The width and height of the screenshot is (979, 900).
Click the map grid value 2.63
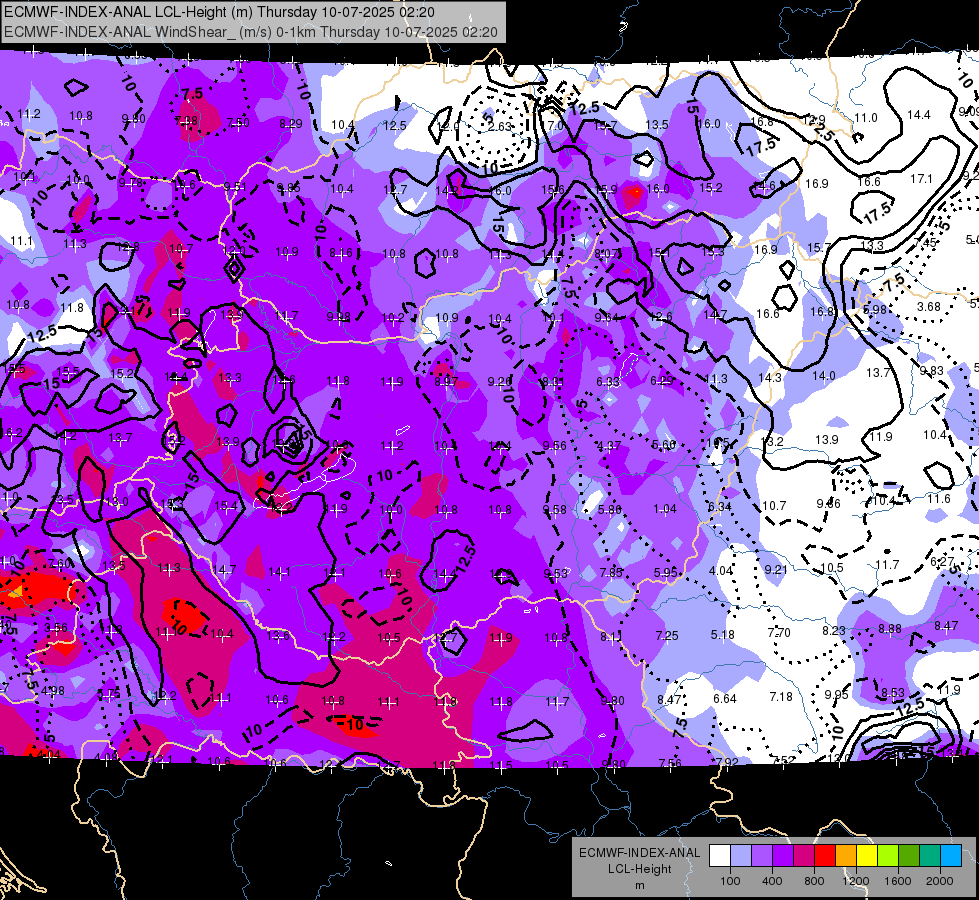tap(499, 126)
